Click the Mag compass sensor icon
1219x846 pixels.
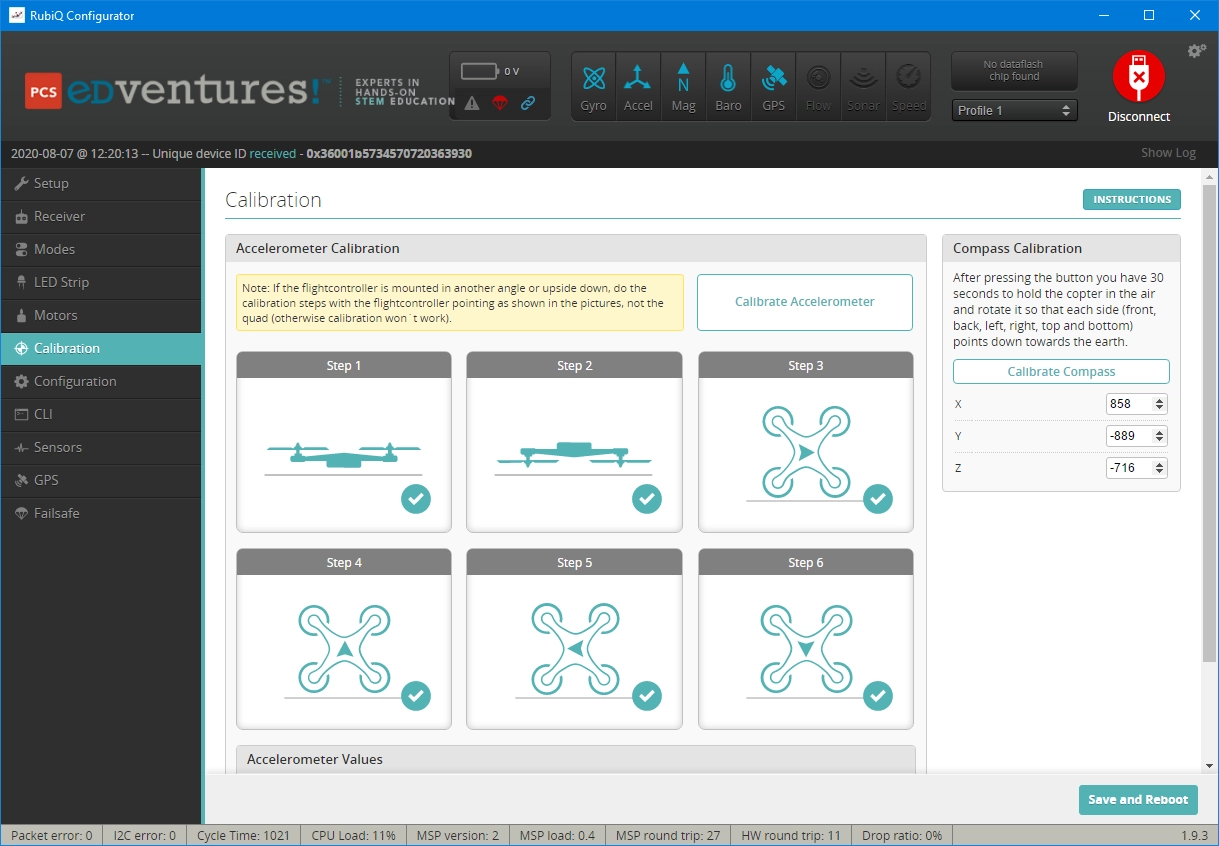[683, 86]
